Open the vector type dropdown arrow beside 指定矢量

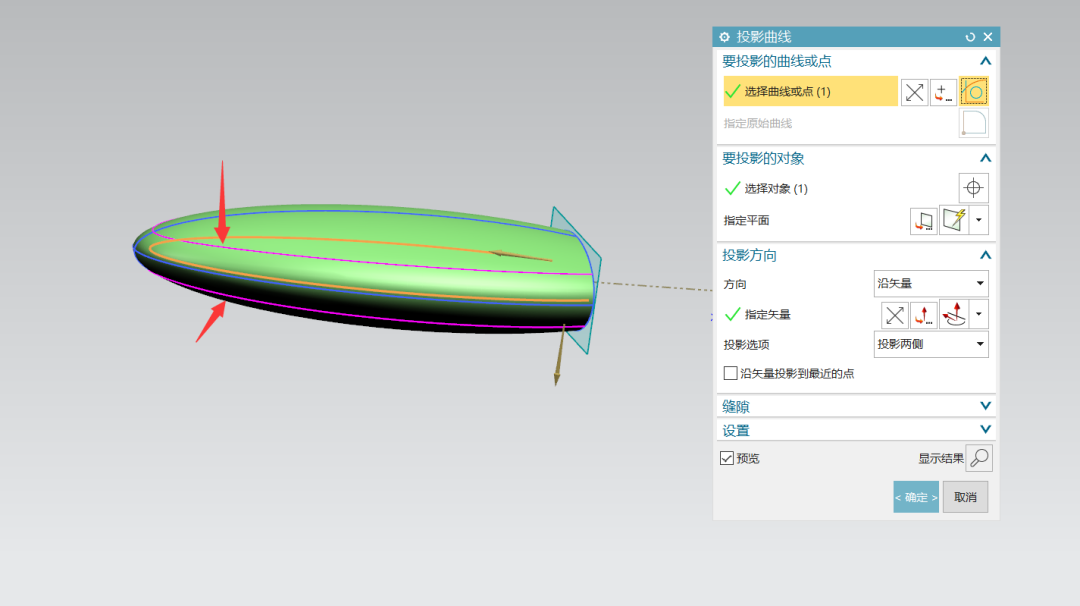click(x=979, y=315)
